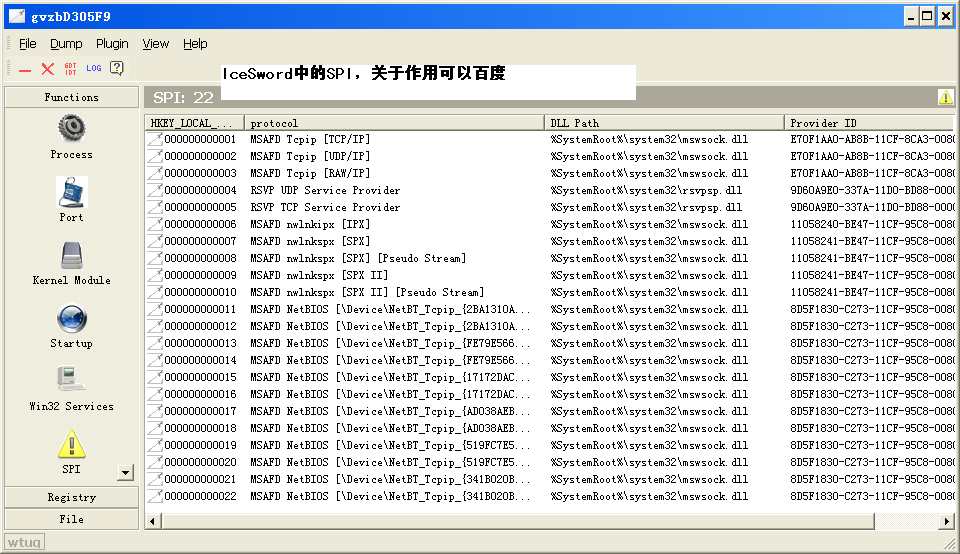The width and height of the screenshot is (960, 554).
Task: Click the application icon in title bar
Action: [x=17, y=16]
